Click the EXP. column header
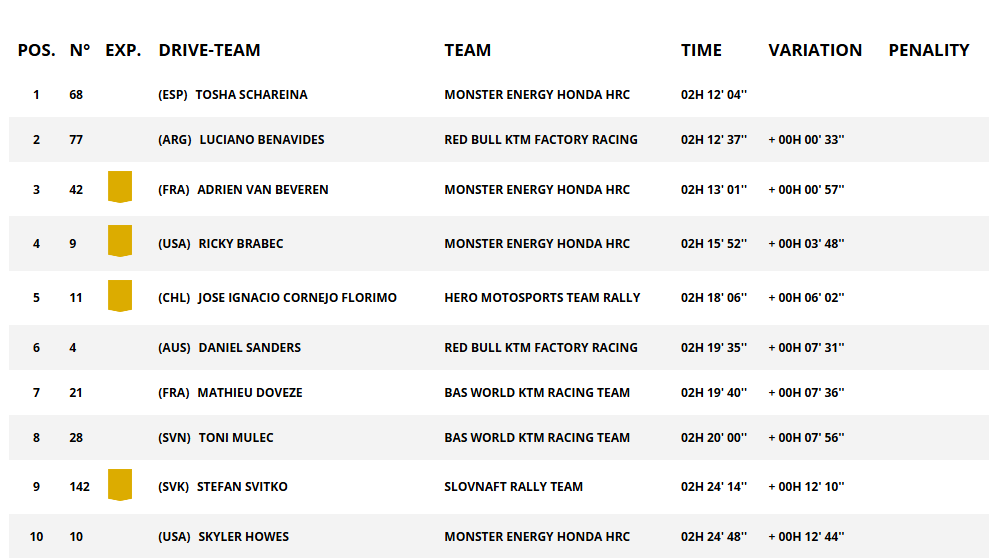999x558 pixels. click(x=123, y=50)
